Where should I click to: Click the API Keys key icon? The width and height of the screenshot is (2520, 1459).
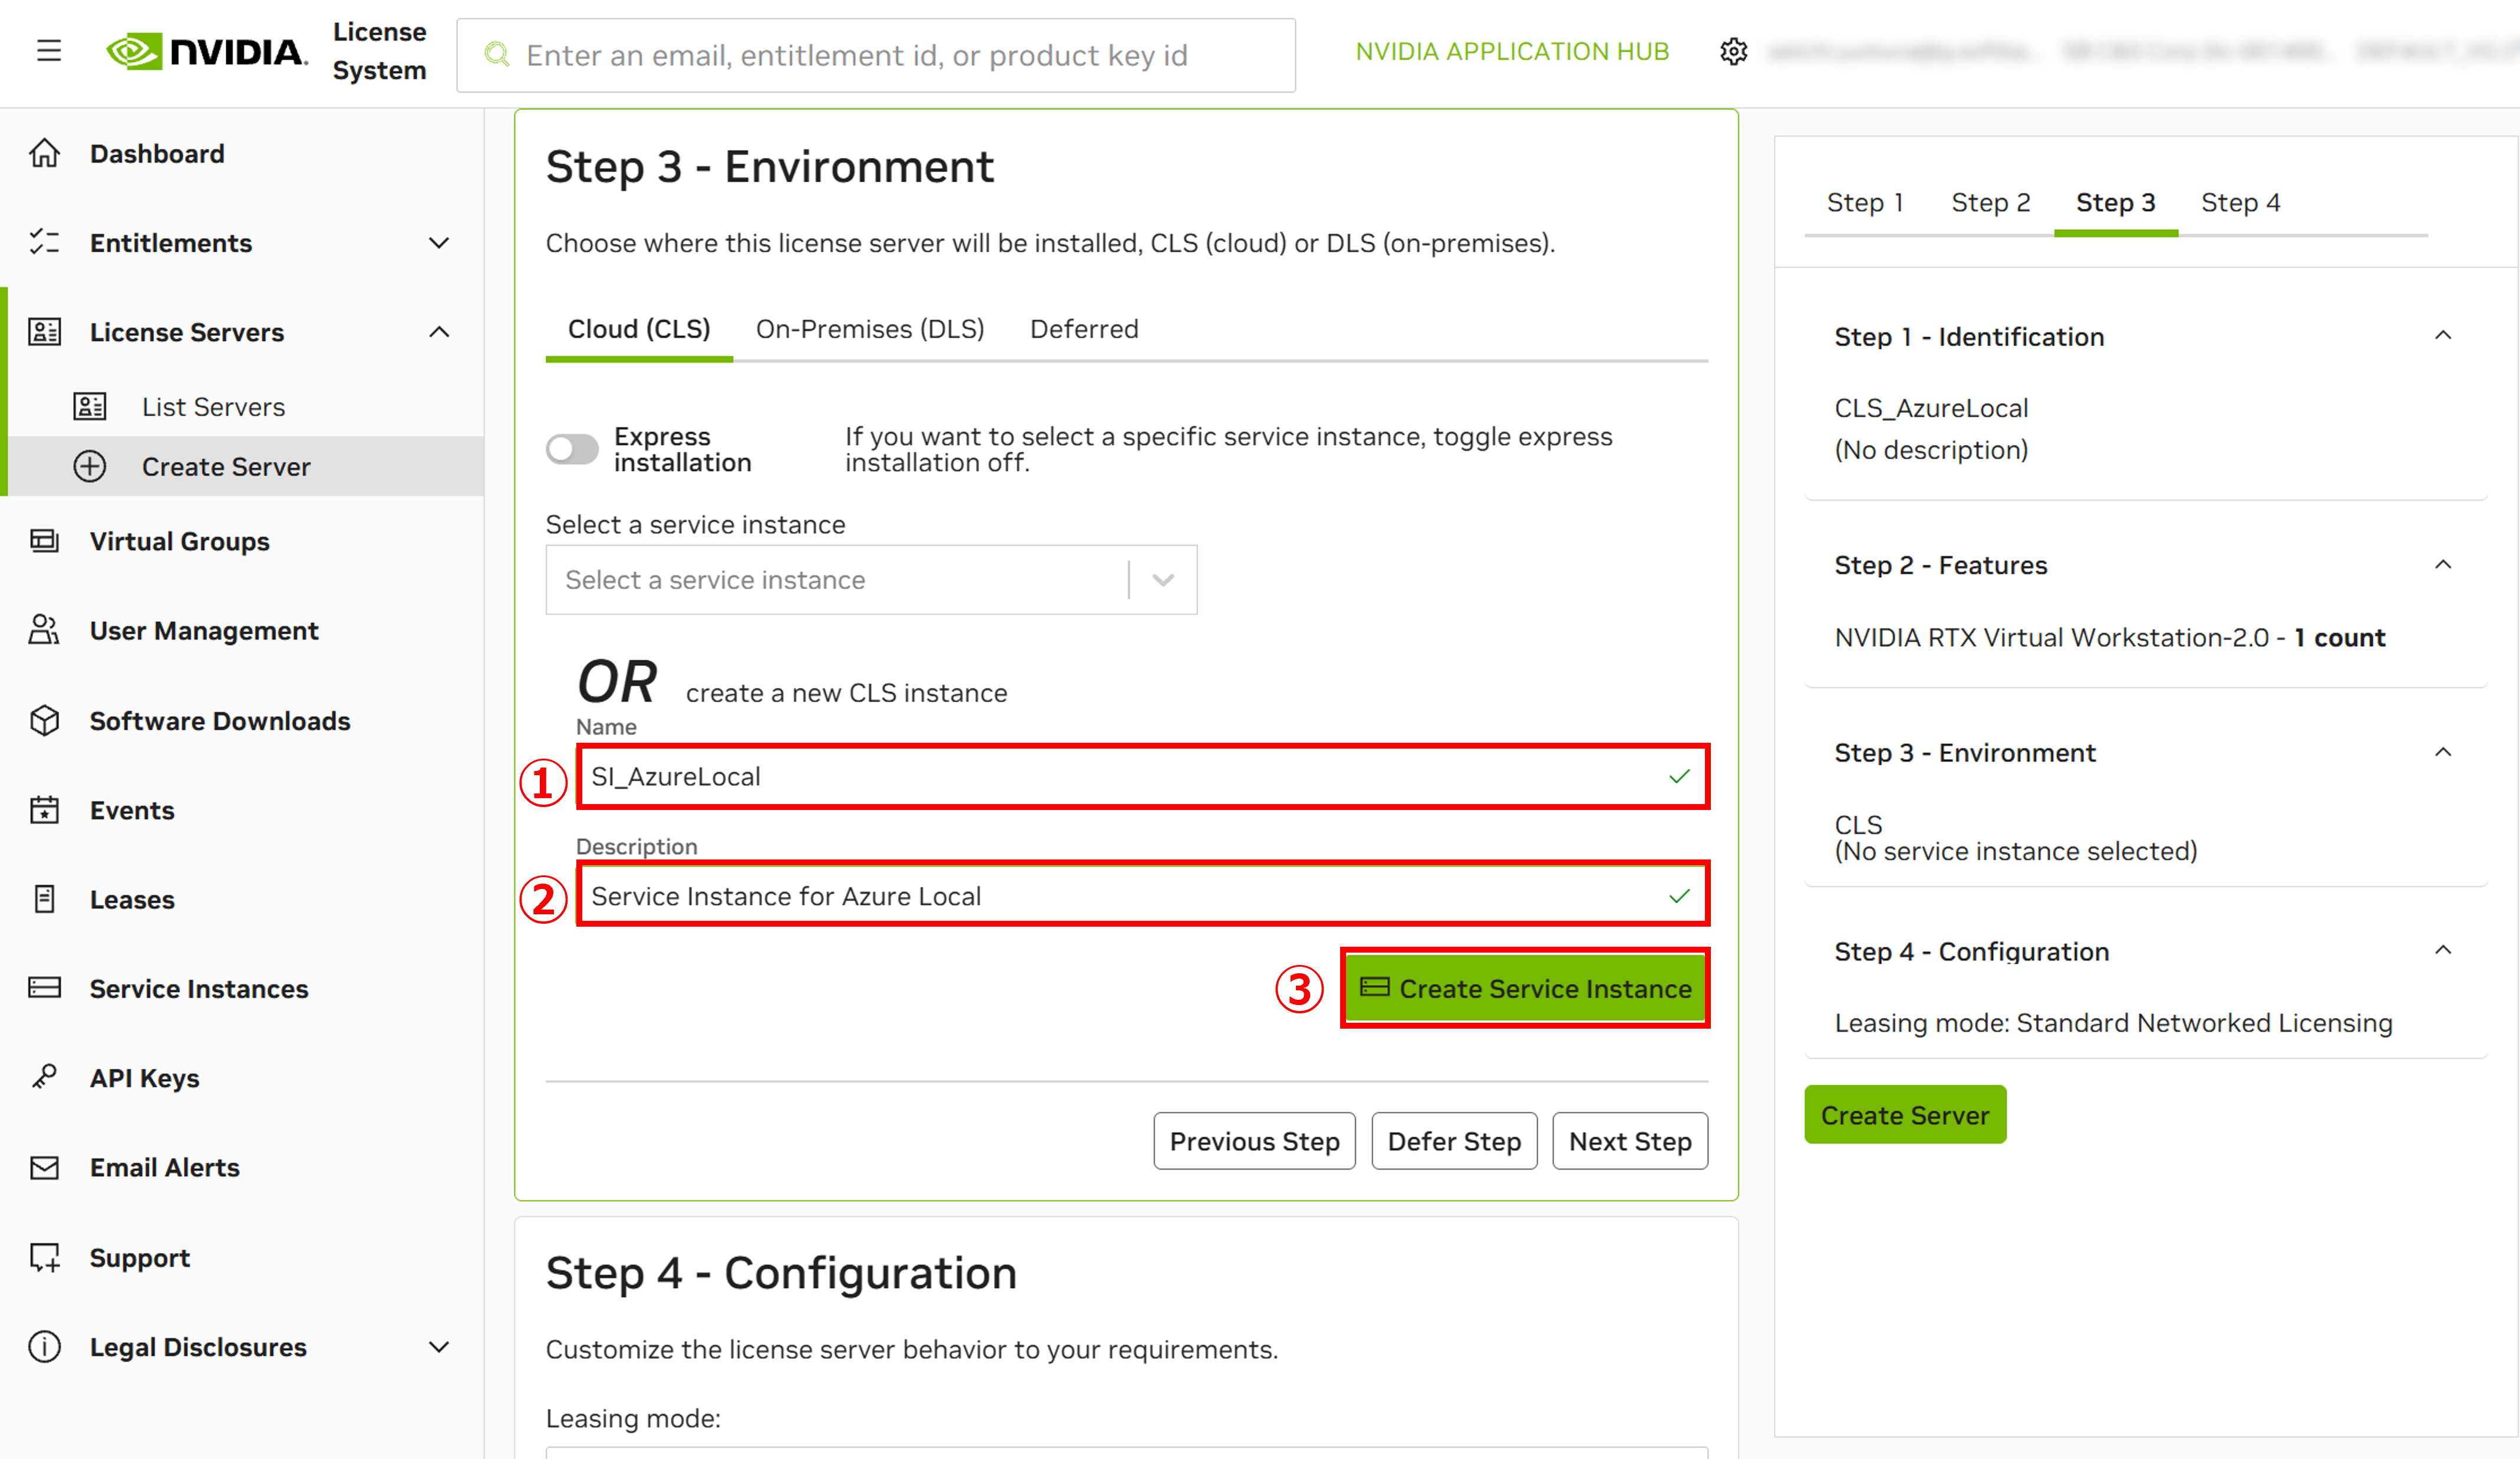click(45, 1077)
